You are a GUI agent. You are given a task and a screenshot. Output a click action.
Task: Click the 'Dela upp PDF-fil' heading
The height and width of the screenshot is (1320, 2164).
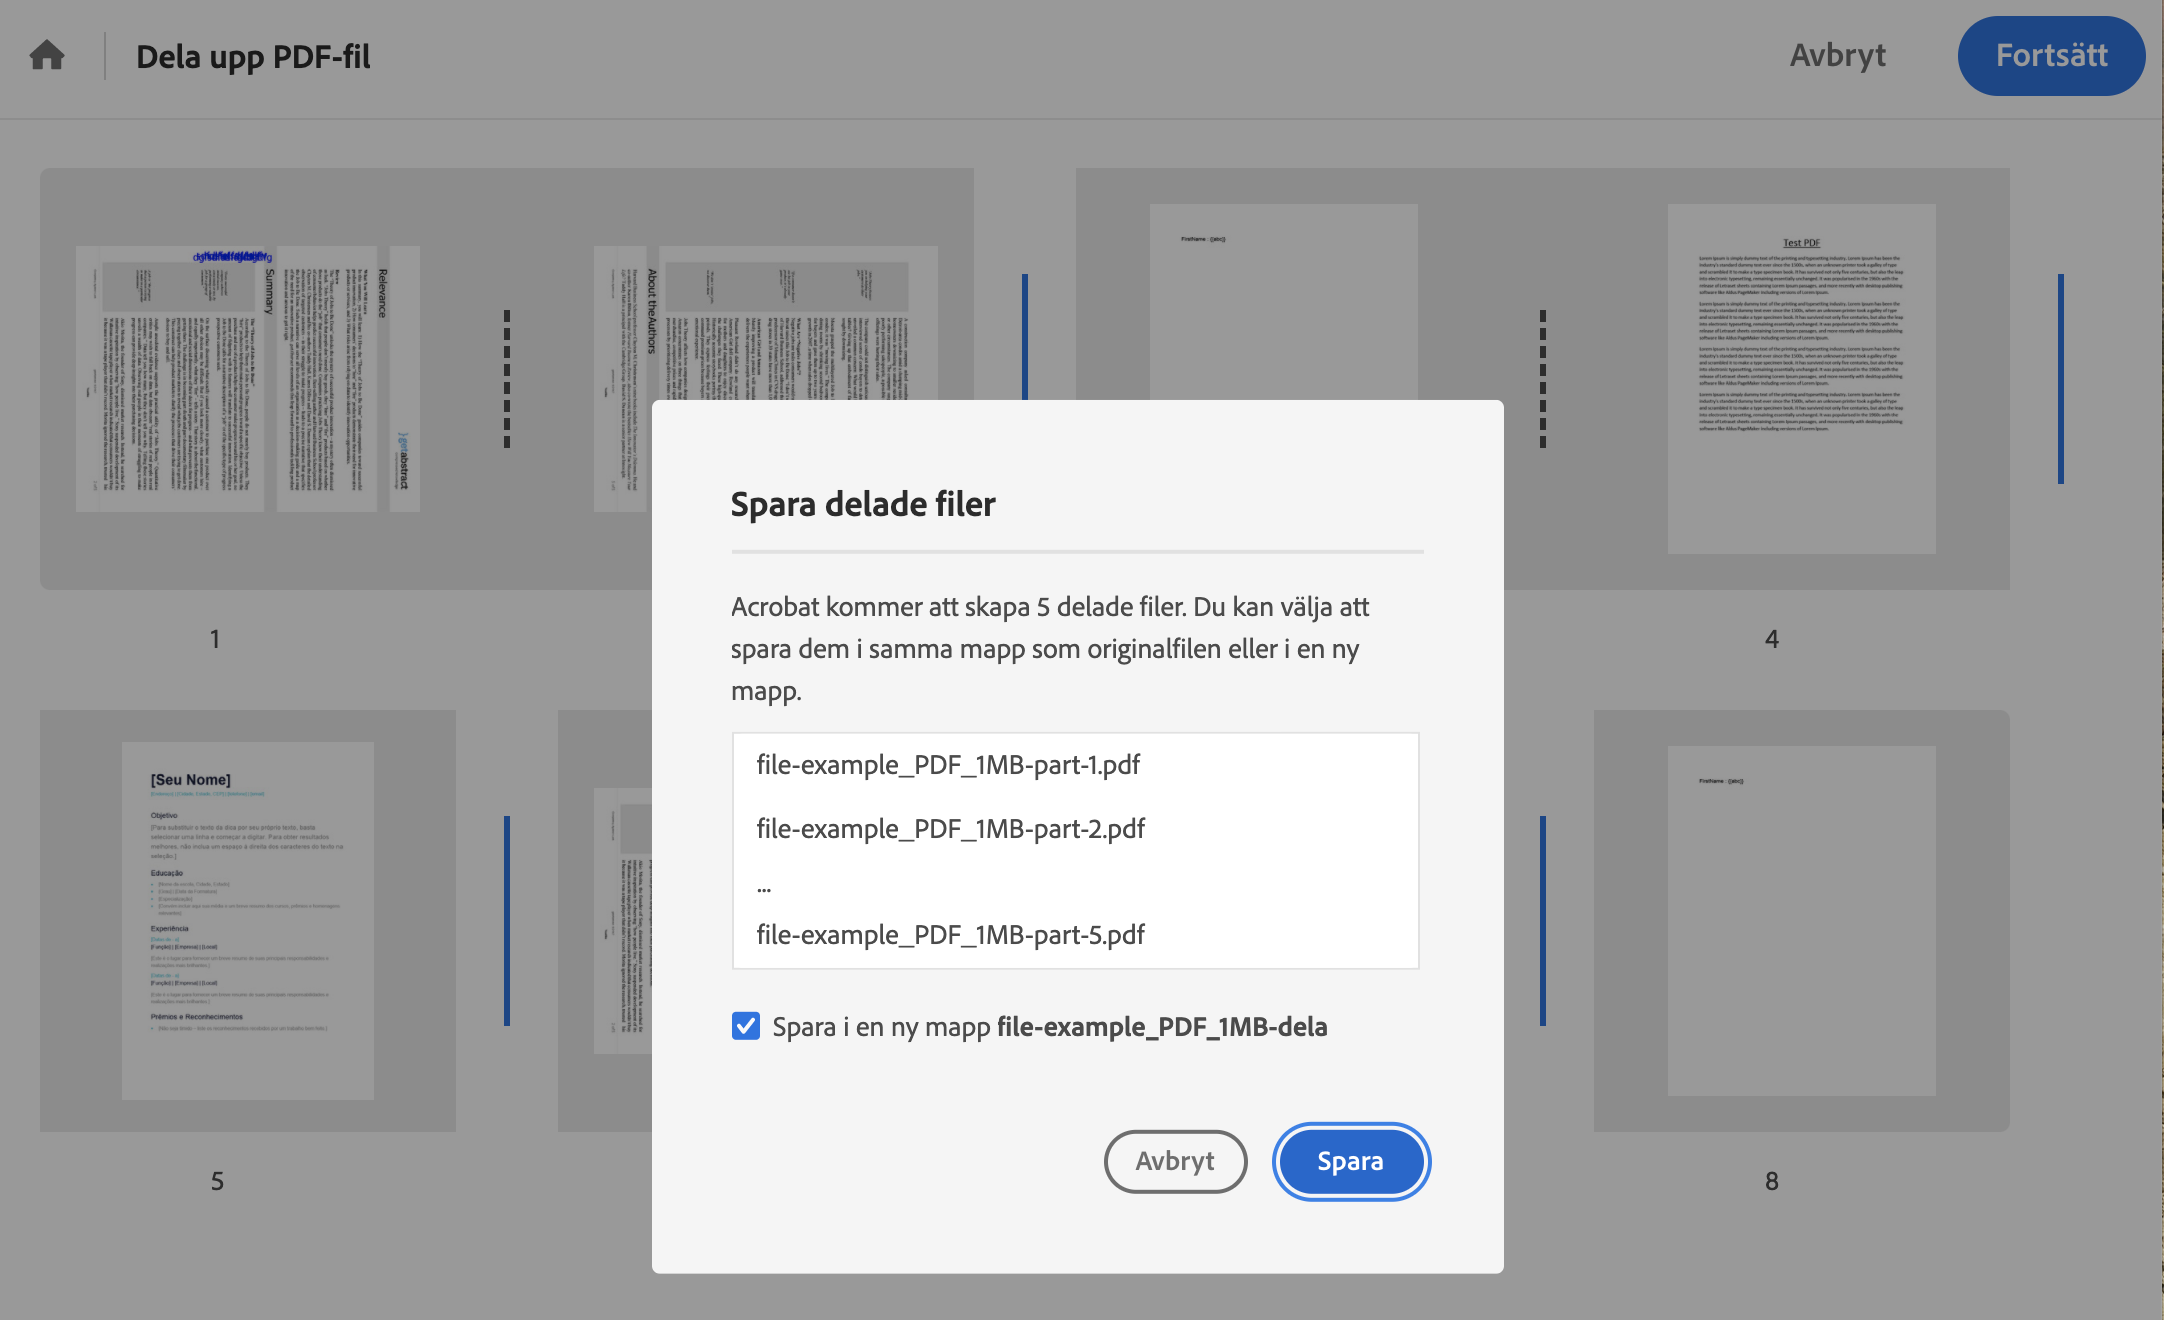253,57
